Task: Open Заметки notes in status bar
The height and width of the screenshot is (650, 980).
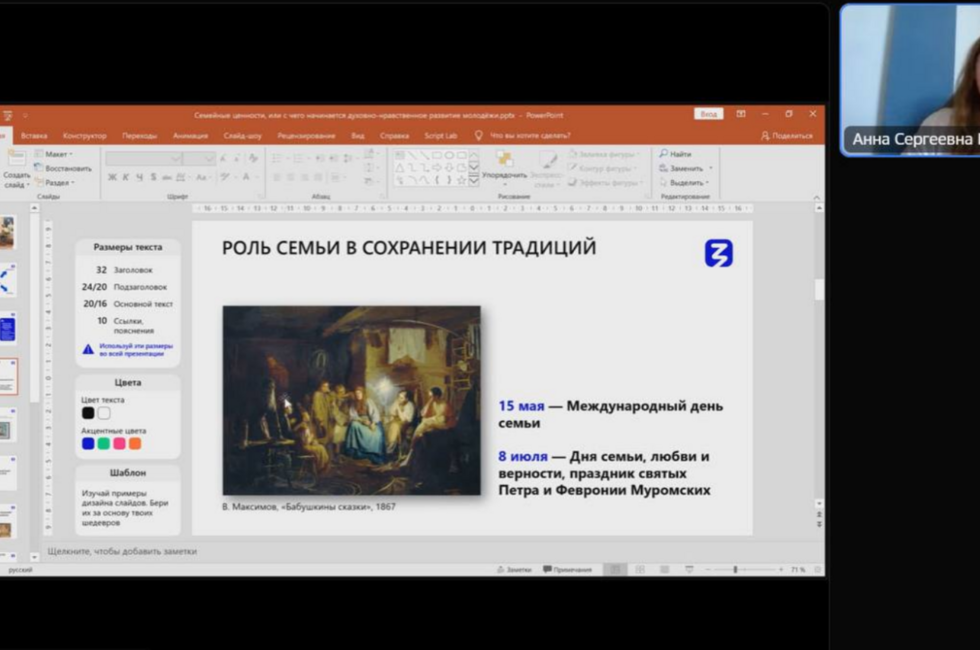Action: [x=514, y=569]
